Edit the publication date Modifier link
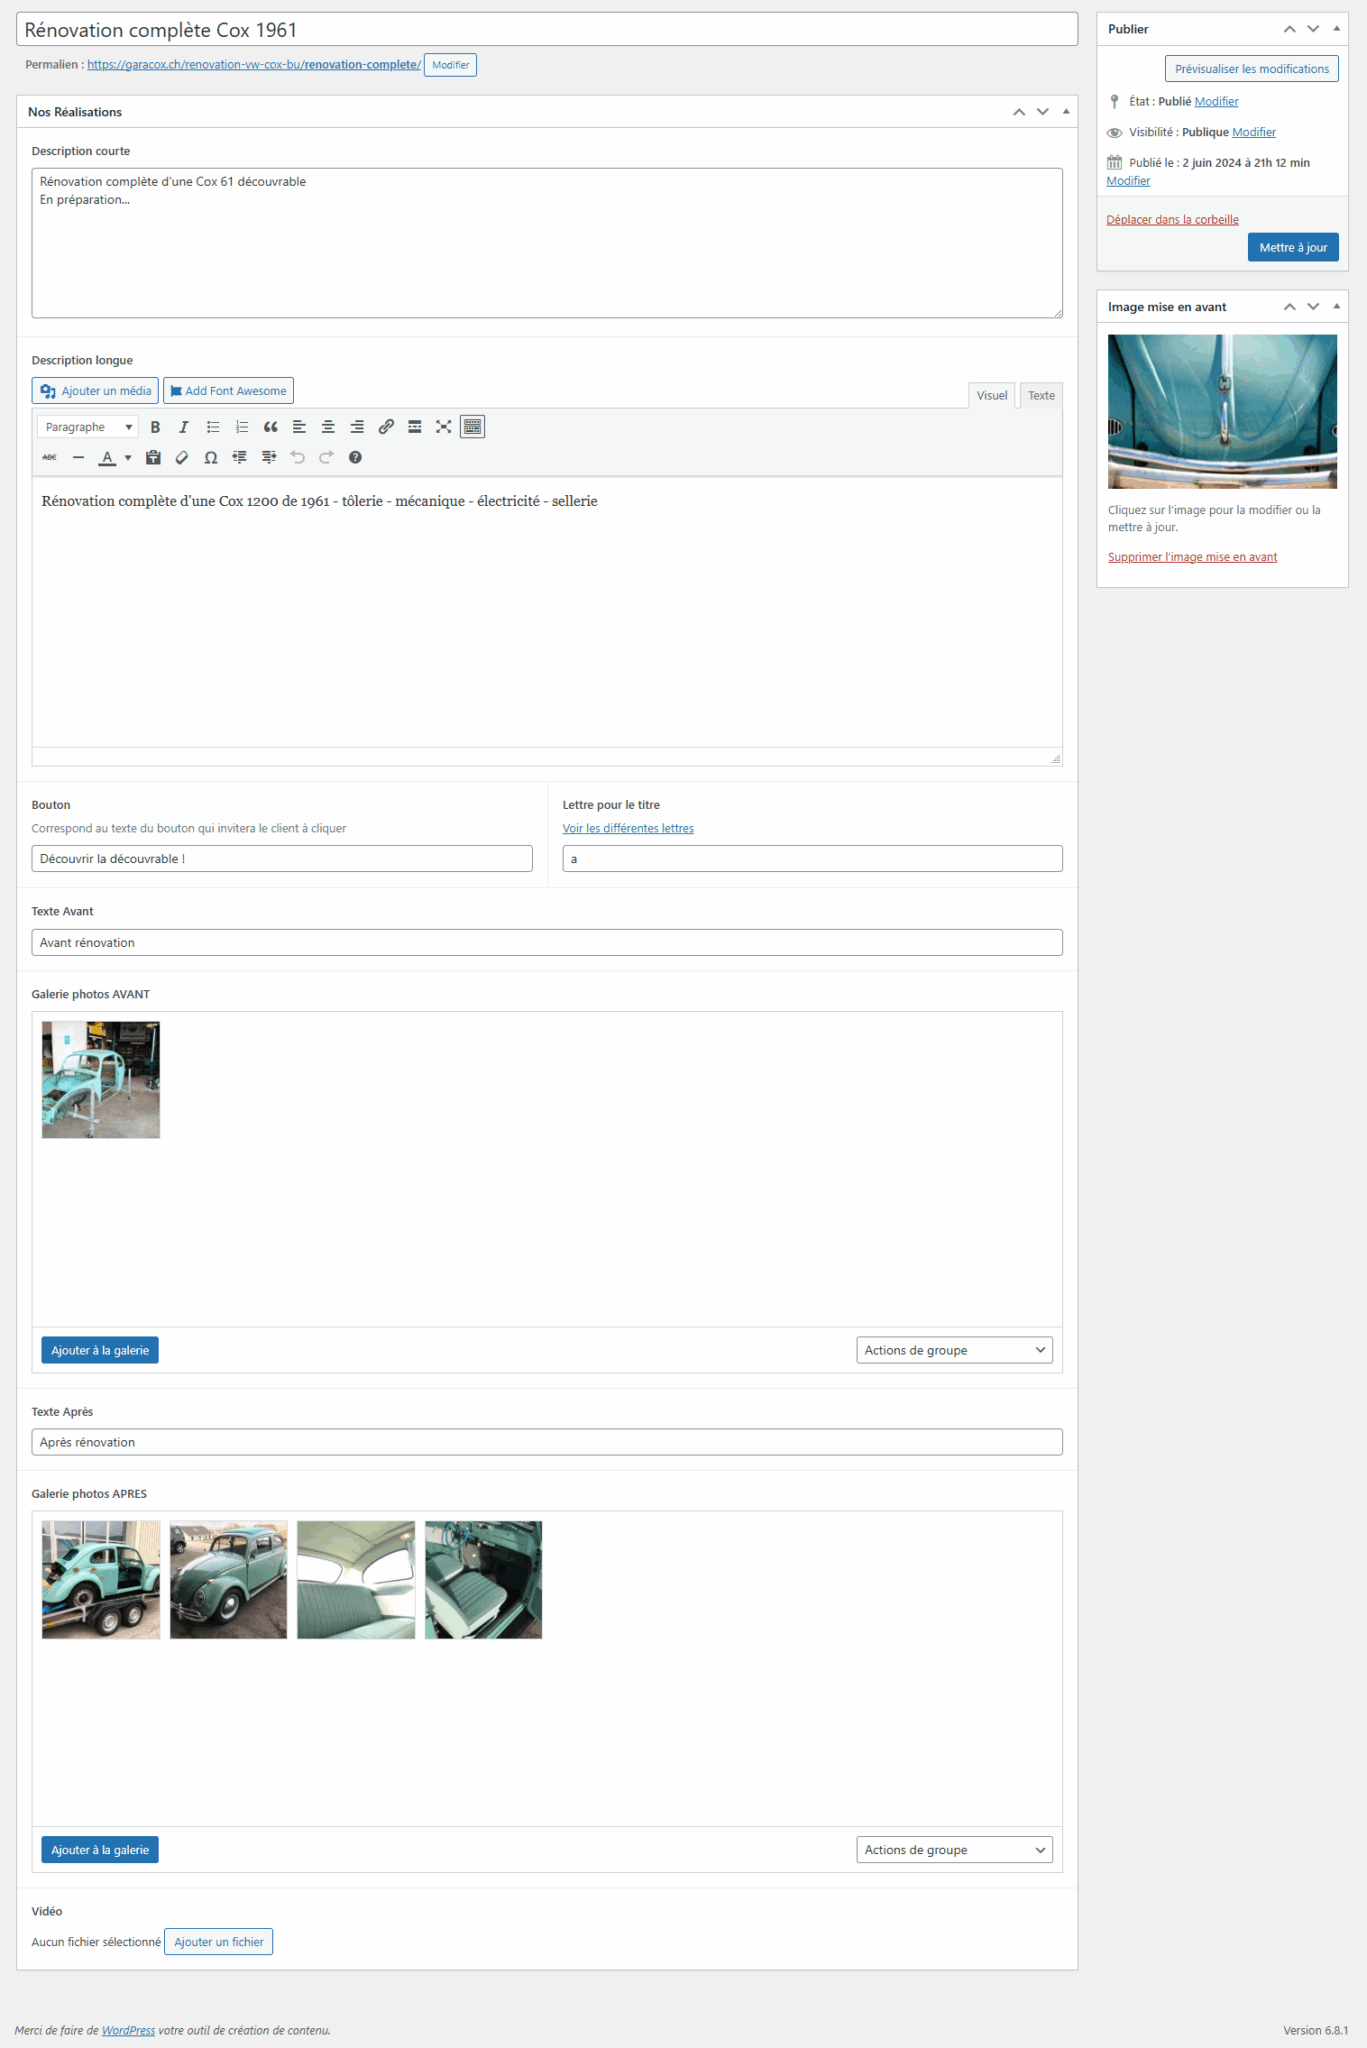1367x2048 pixels. tap(1128, 181)
